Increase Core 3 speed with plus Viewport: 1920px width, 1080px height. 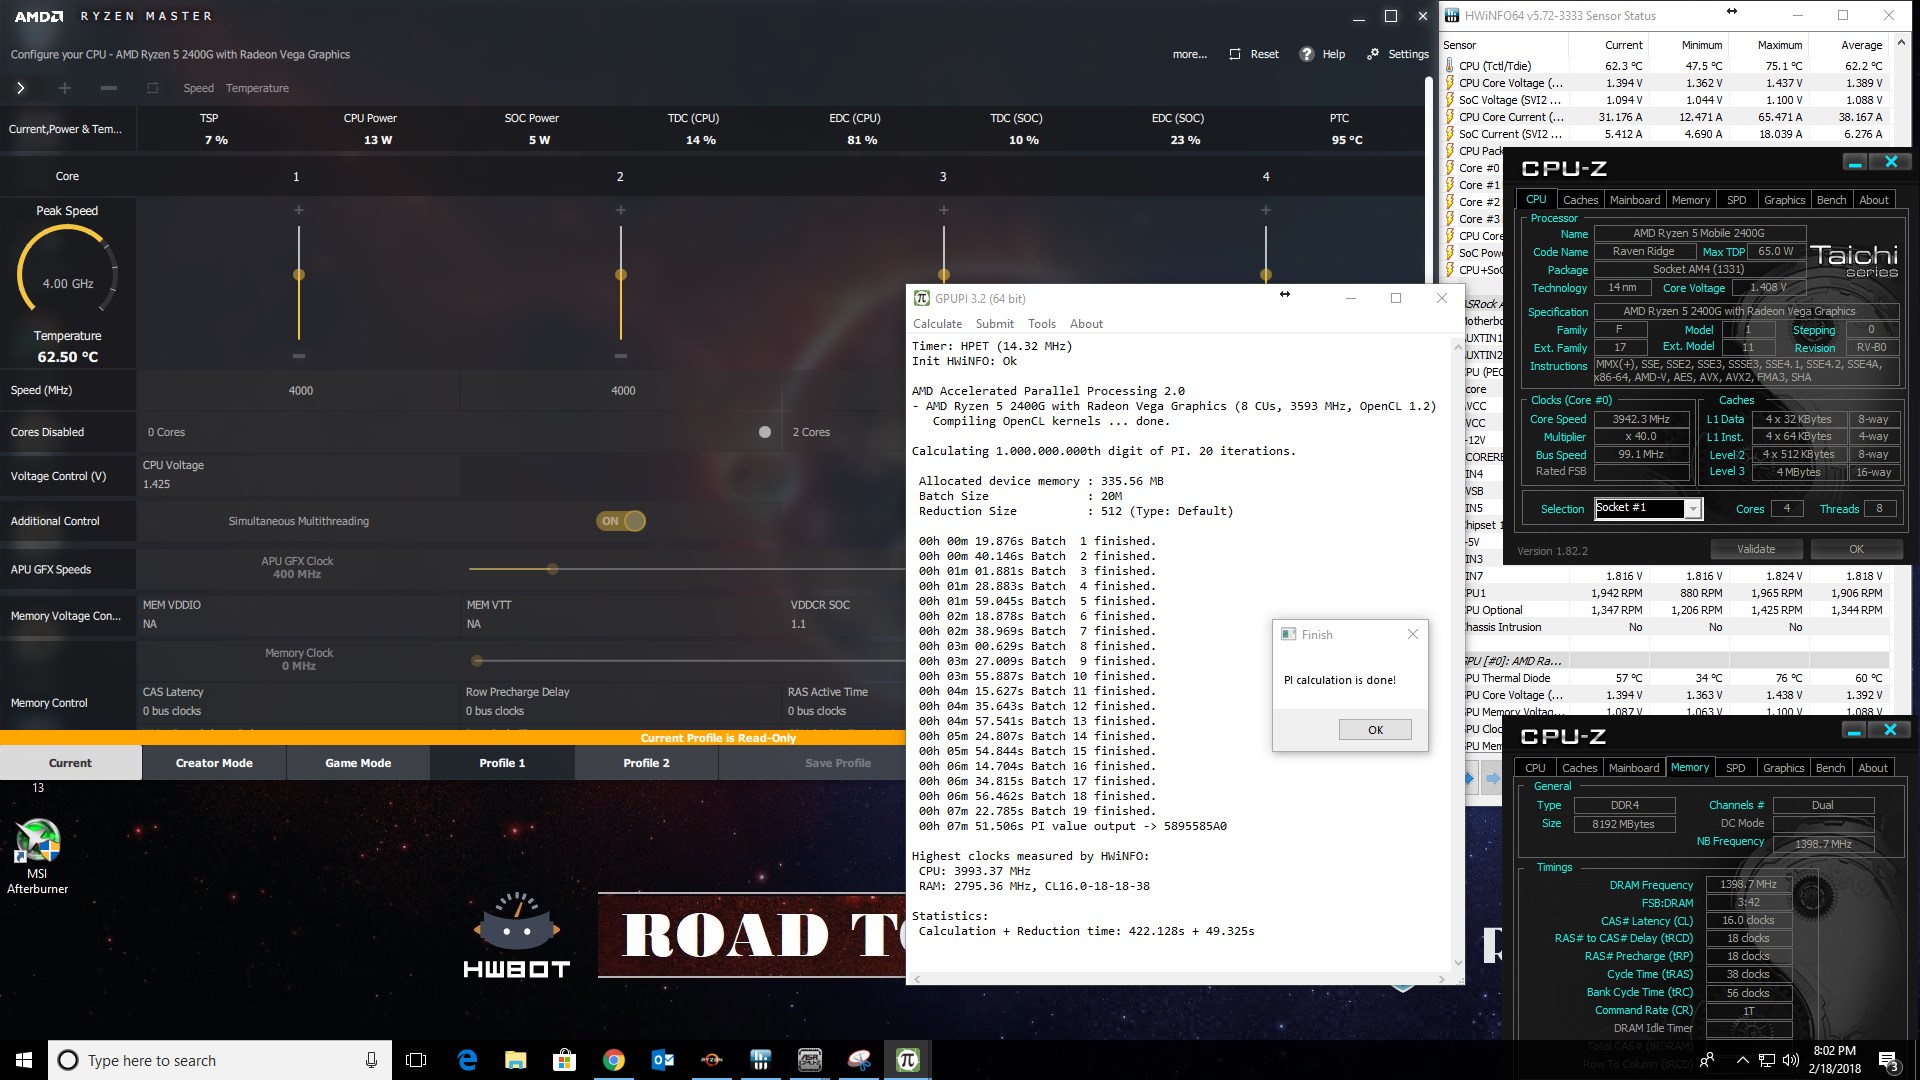point(943,210)
